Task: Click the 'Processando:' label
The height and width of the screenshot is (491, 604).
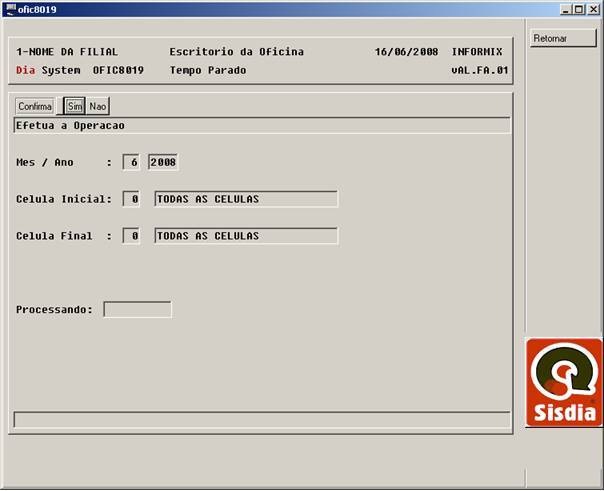Action: (54, 310)
